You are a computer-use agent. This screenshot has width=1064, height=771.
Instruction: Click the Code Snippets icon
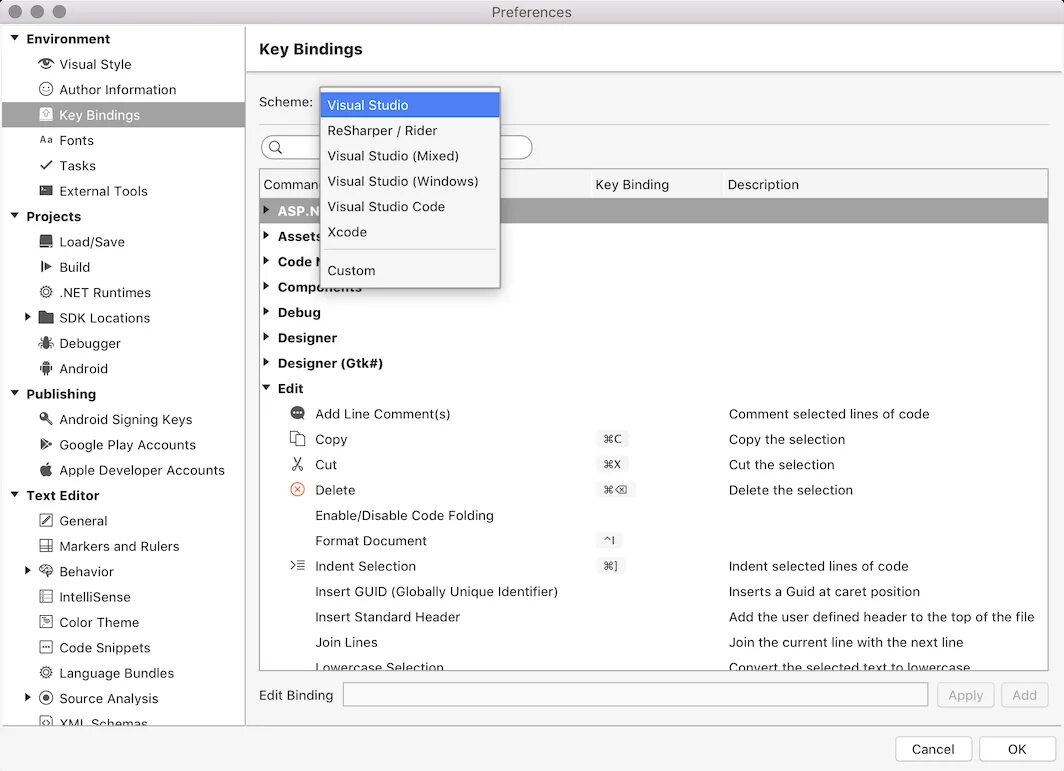46,647
